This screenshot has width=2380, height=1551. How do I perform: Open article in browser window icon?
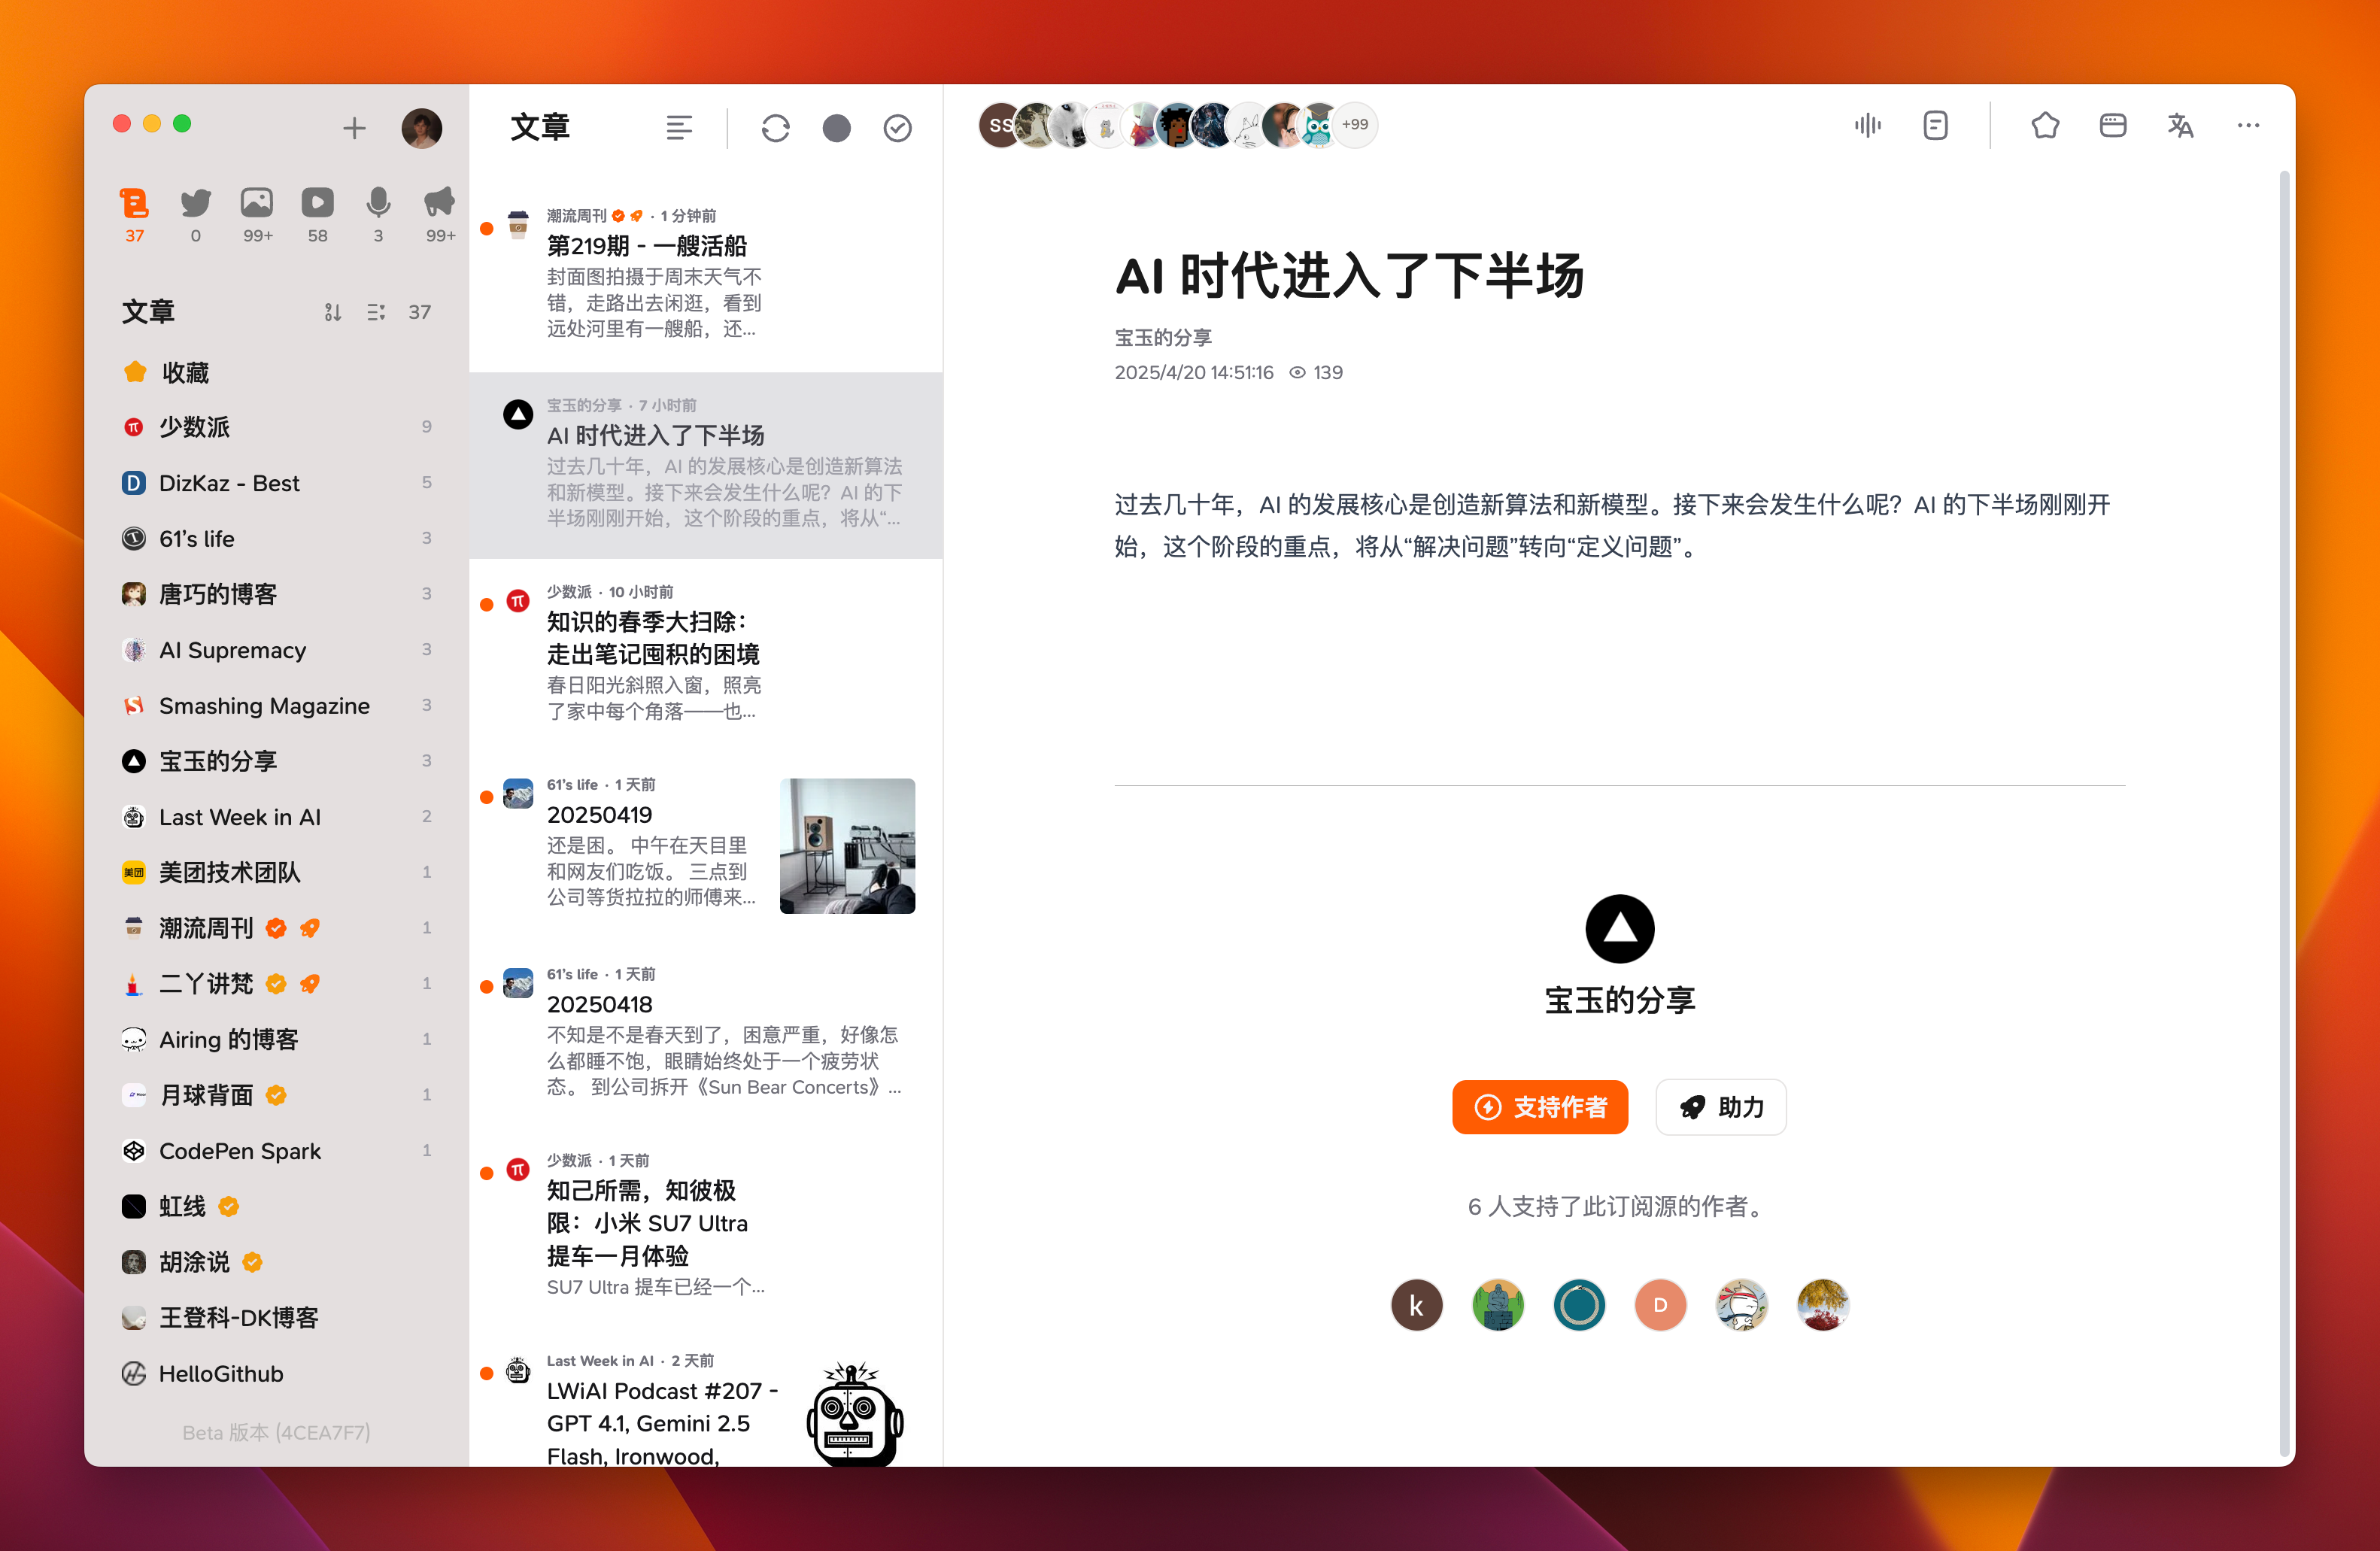click(x=2112, y=126)
